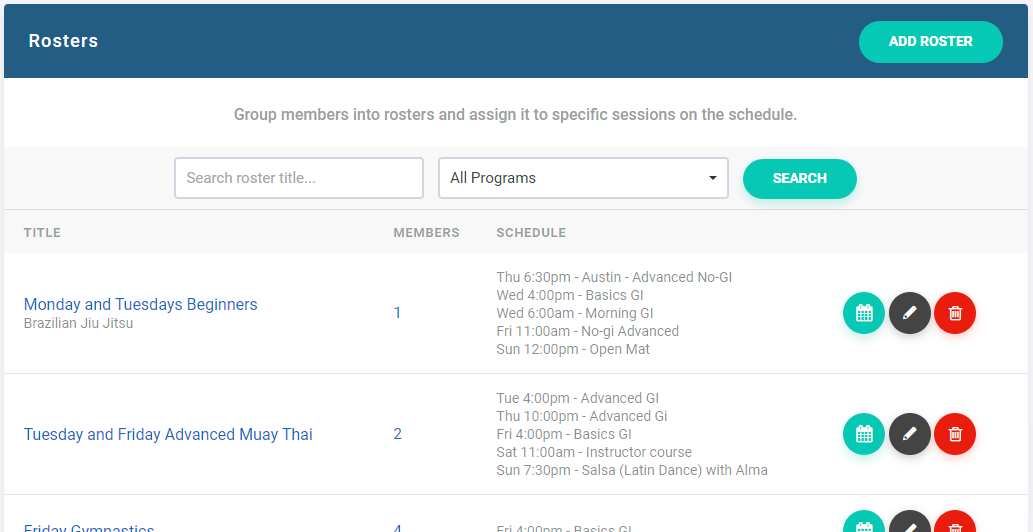
Task: Edit the Monday and Tuesdays Beginners roster
Action: (x=909, y=313)
